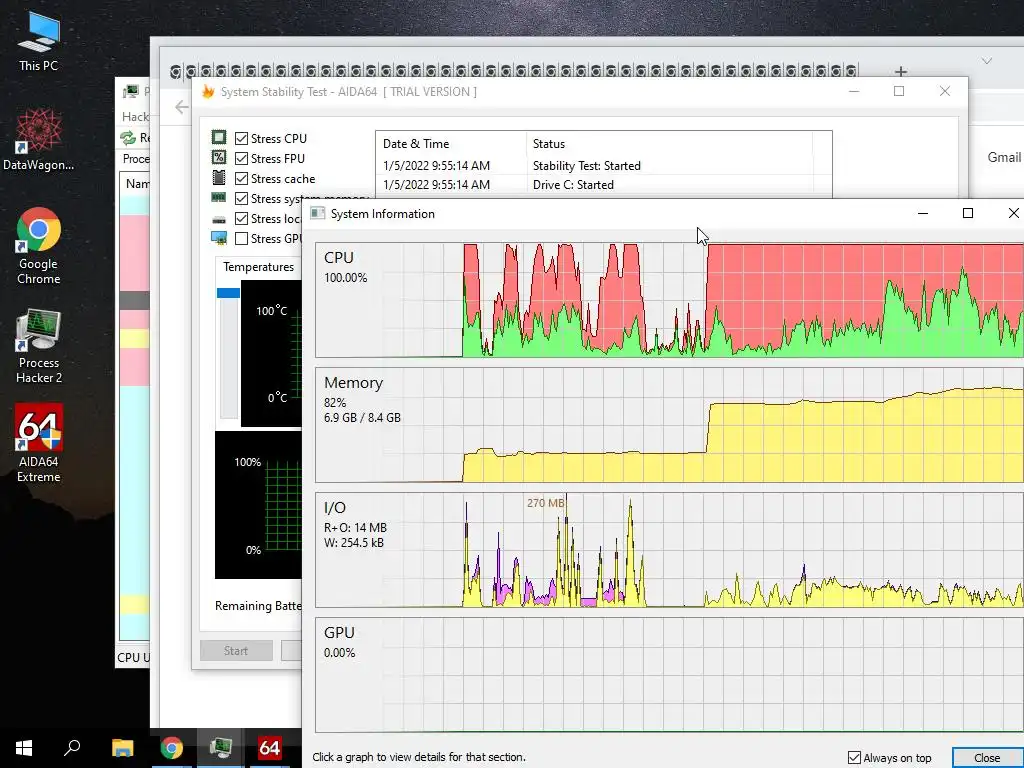Click the blue temperature legend swatch

(x=229, y=293)
